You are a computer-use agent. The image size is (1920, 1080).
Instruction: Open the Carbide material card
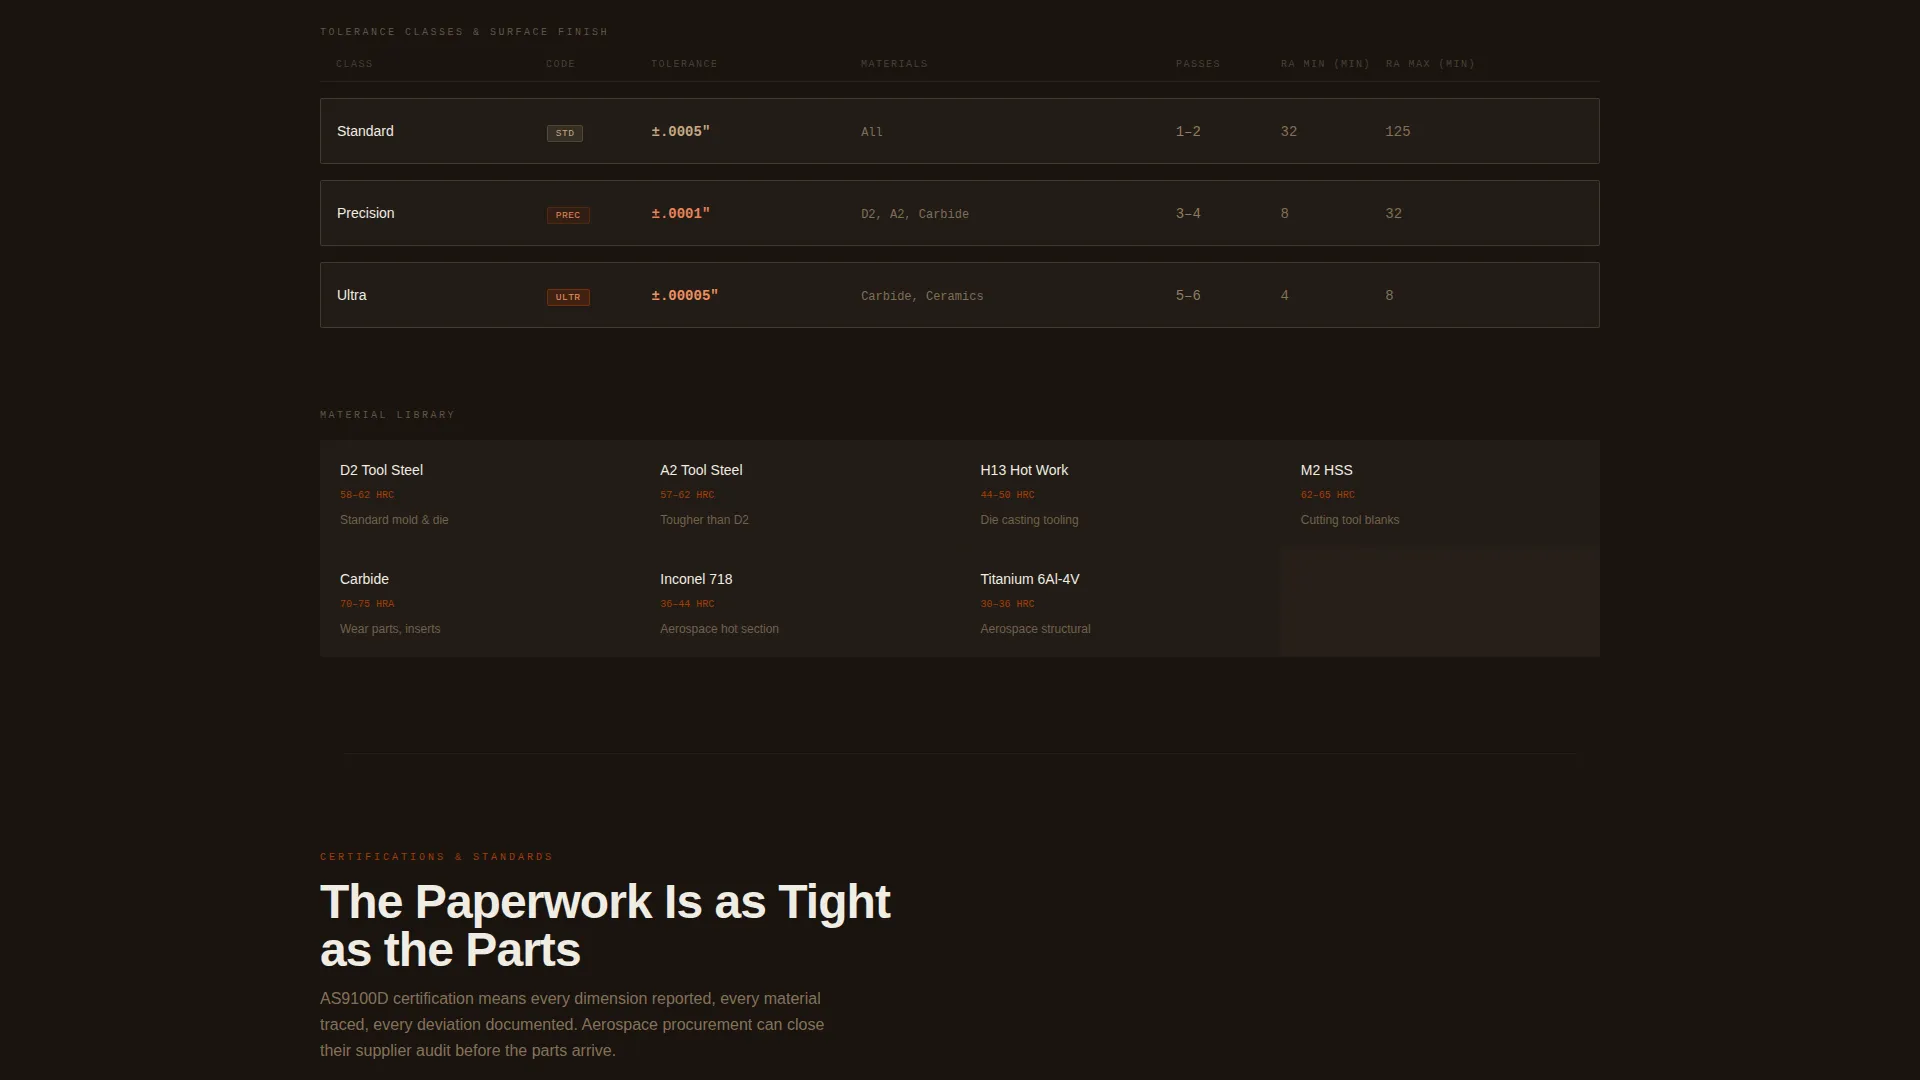click(480, 603)
